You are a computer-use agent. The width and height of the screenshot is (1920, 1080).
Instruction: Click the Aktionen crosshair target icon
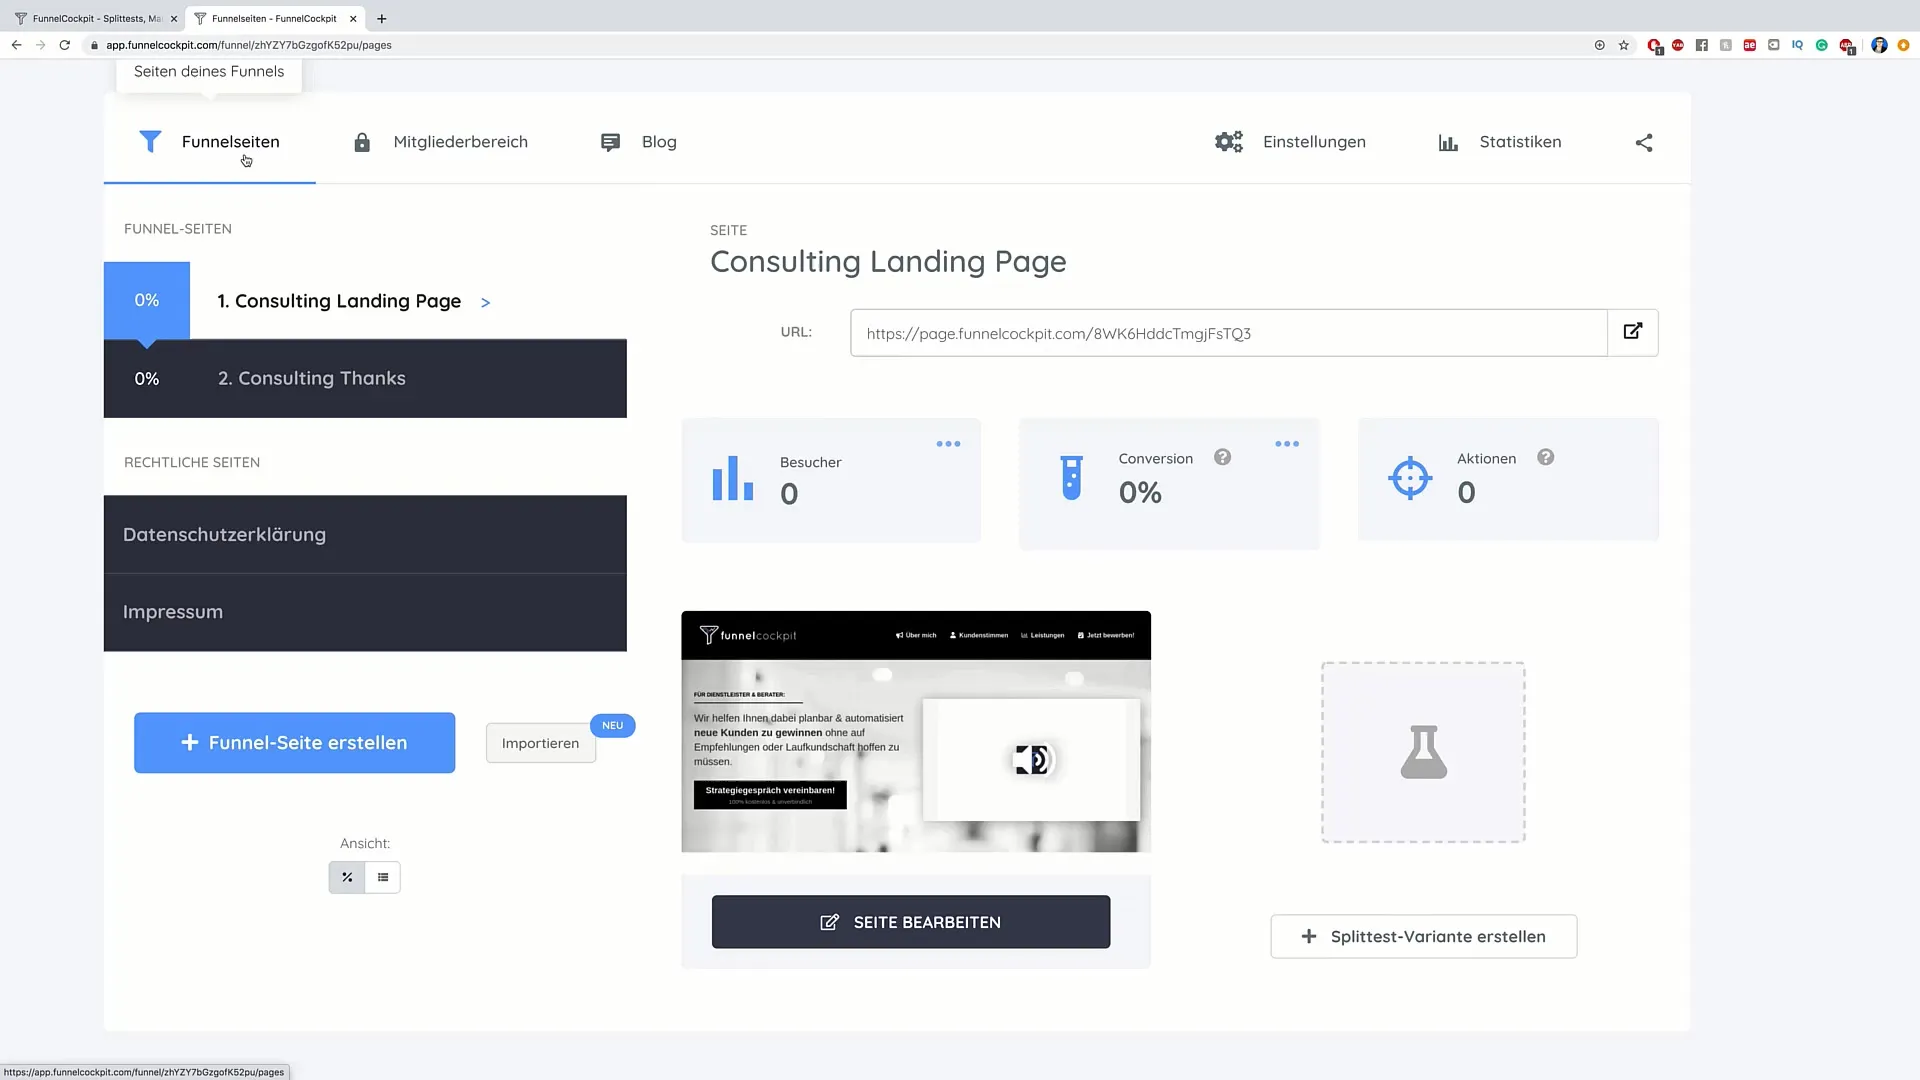click(x=1410, y=479)
